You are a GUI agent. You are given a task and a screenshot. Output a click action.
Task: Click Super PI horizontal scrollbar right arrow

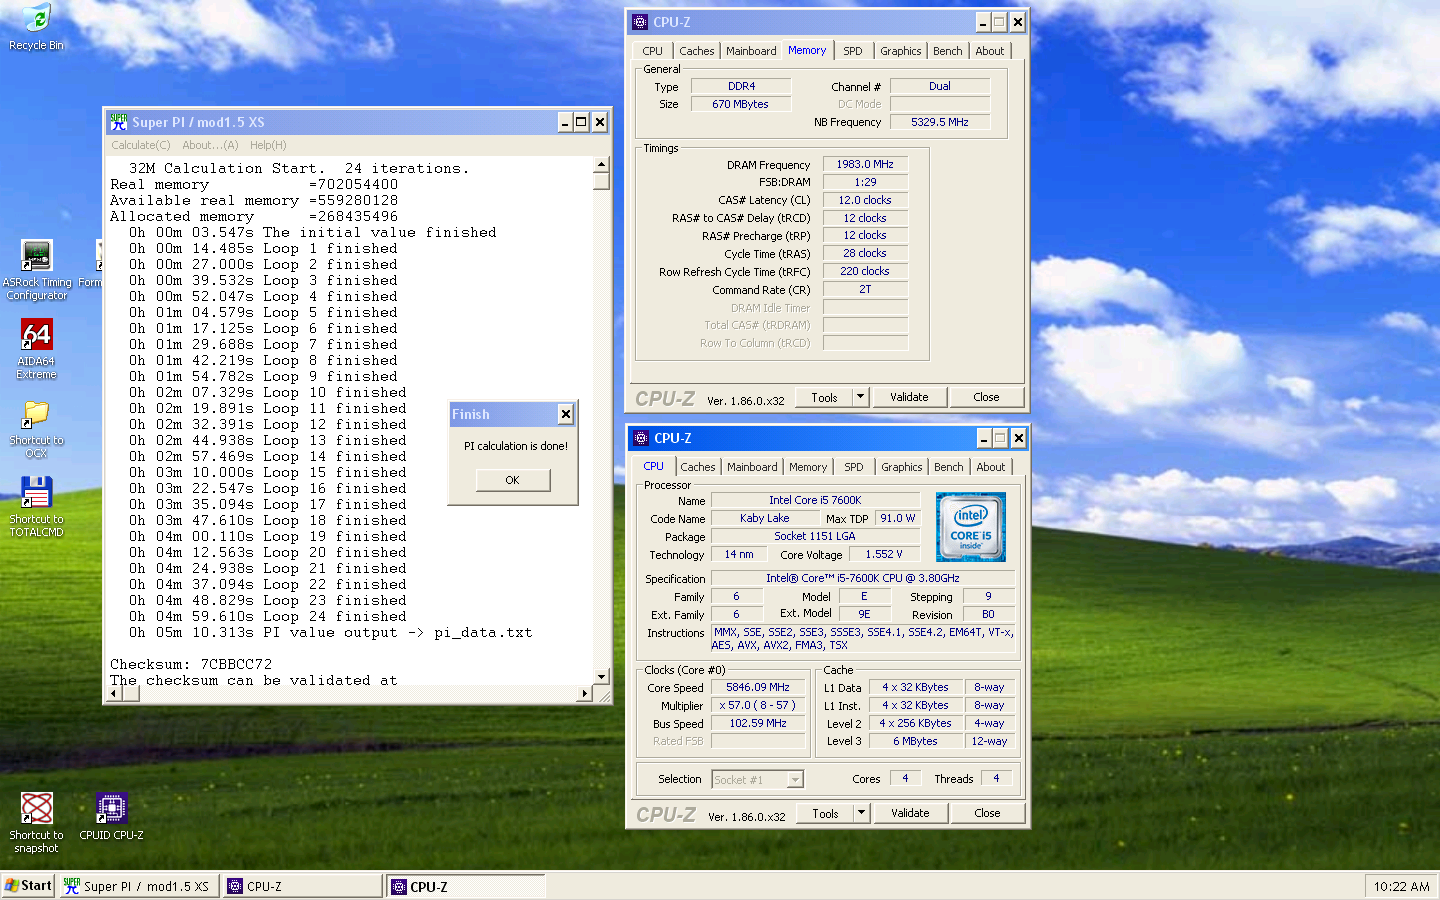coord(585,693)
